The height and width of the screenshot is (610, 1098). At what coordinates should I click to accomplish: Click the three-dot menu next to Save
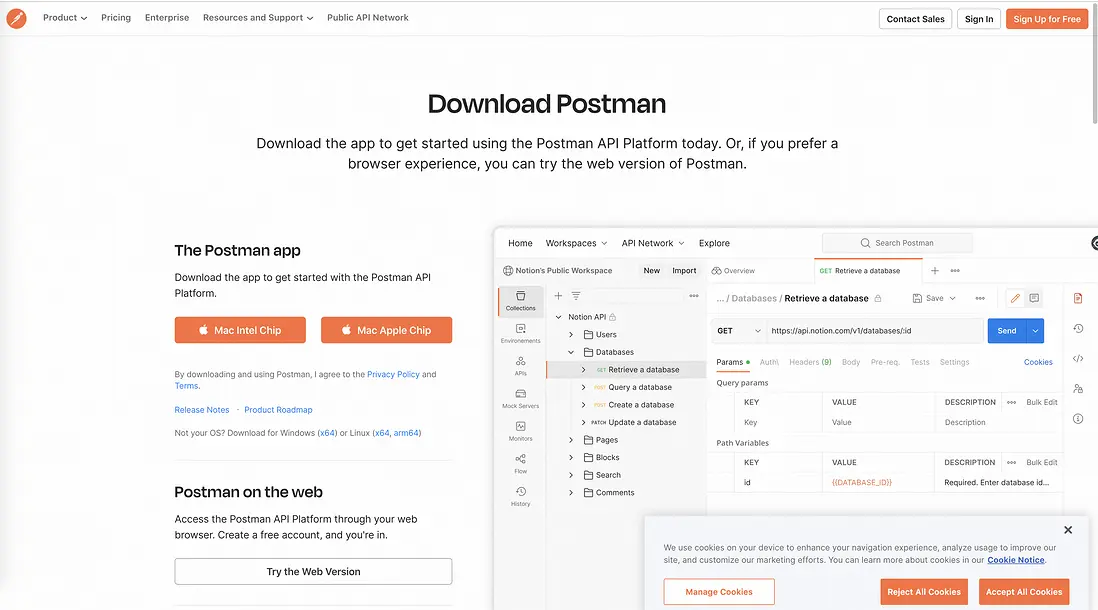(x=980, y=298)
